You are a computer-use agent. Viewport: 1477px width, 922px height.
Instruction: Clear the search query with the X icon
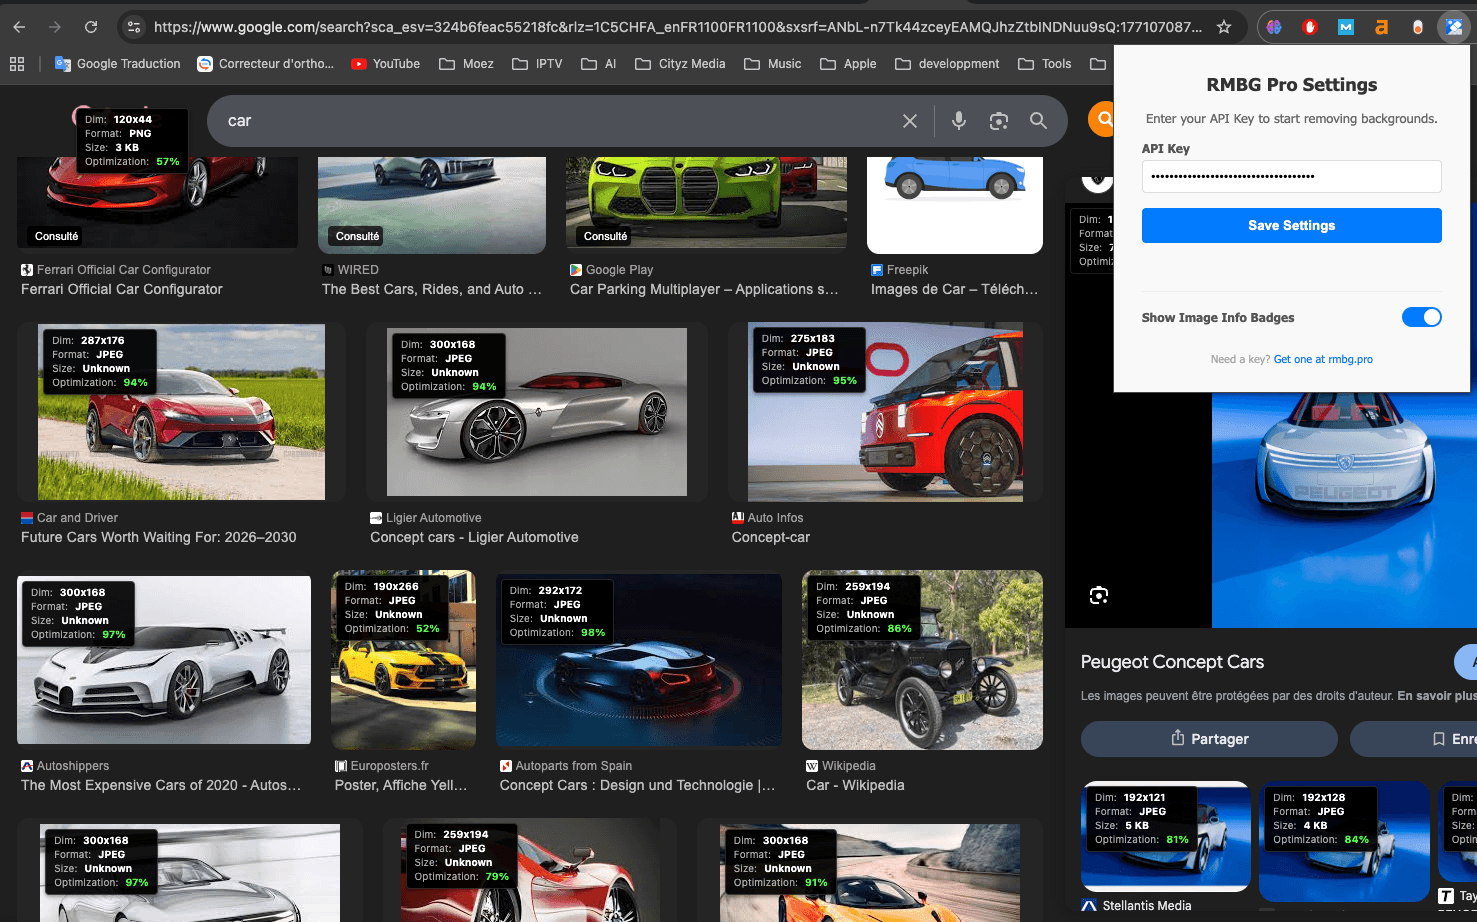point(910,120)
